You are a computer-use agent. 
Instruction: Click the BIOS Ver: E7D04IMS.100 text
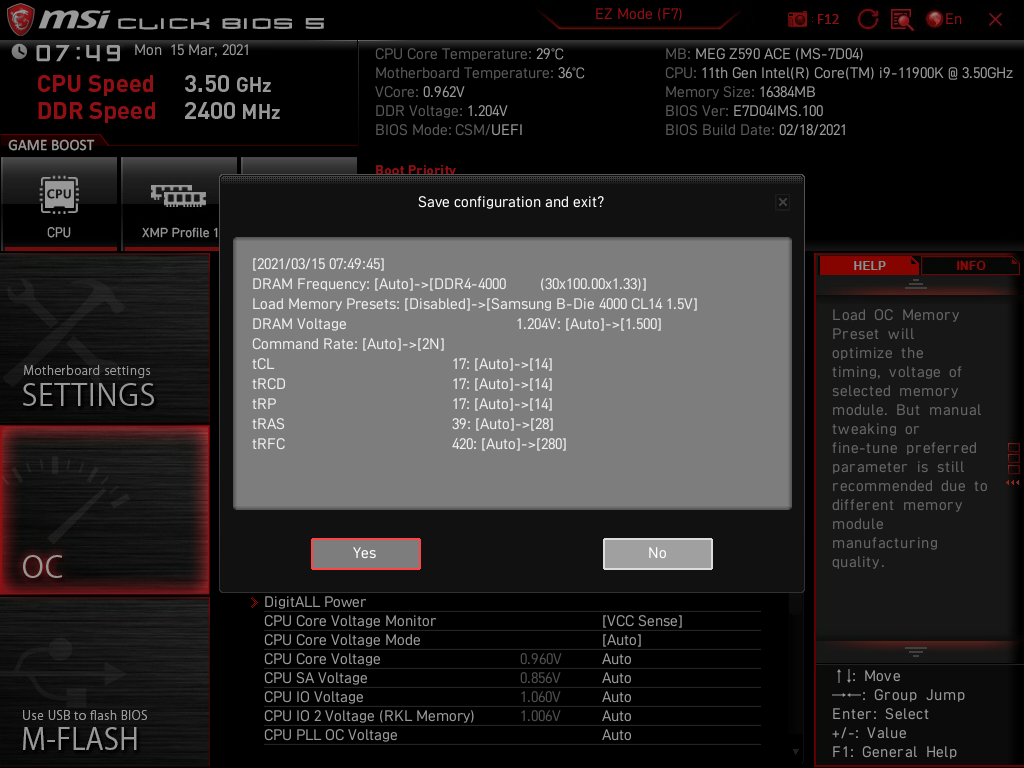point(744,111)
